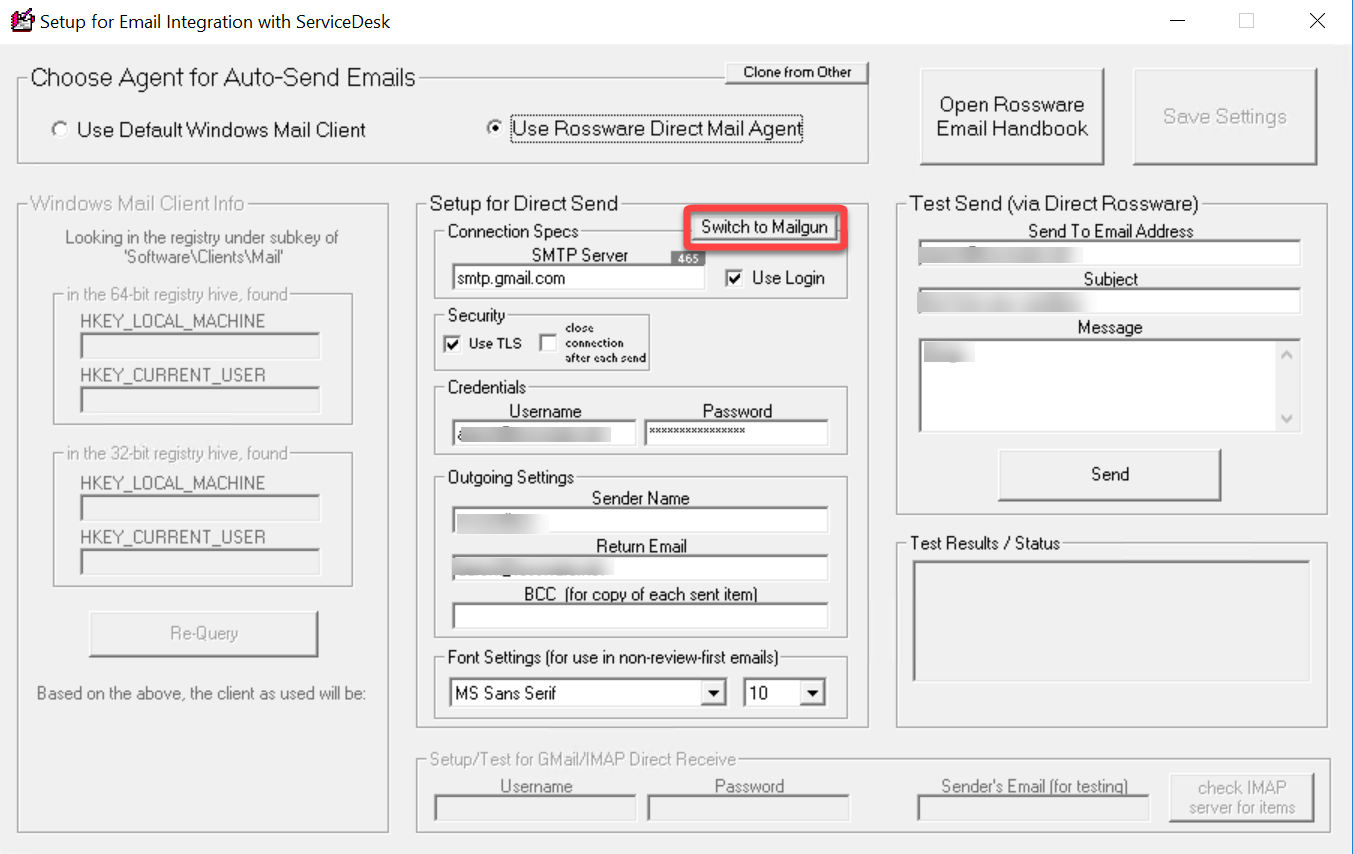The height and width of the screenshot is (854, 1353).
Task: Click 64-bit HKEY_CURRENT_USER value field
Action: click(200, 400)
